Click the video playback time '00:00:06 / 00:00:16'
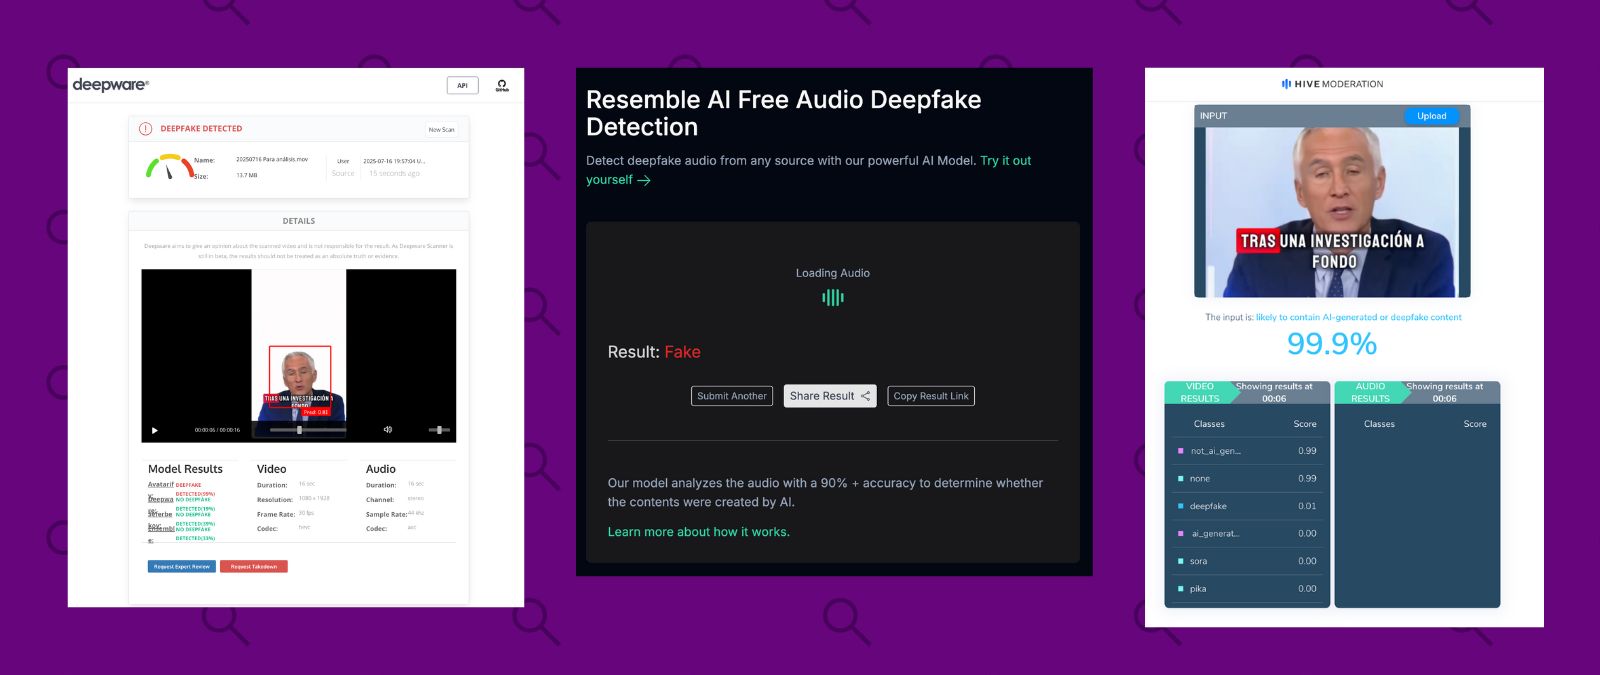 (x=217, y=430)
